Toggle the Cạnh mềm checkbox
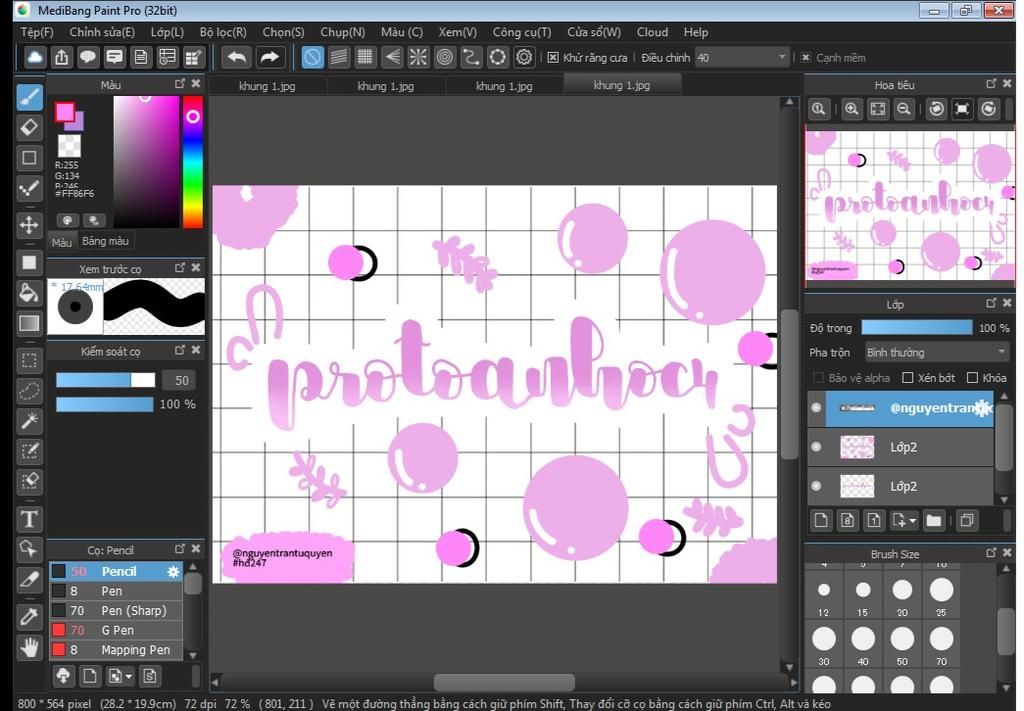 pyautogui.click(x=806, y=57)
